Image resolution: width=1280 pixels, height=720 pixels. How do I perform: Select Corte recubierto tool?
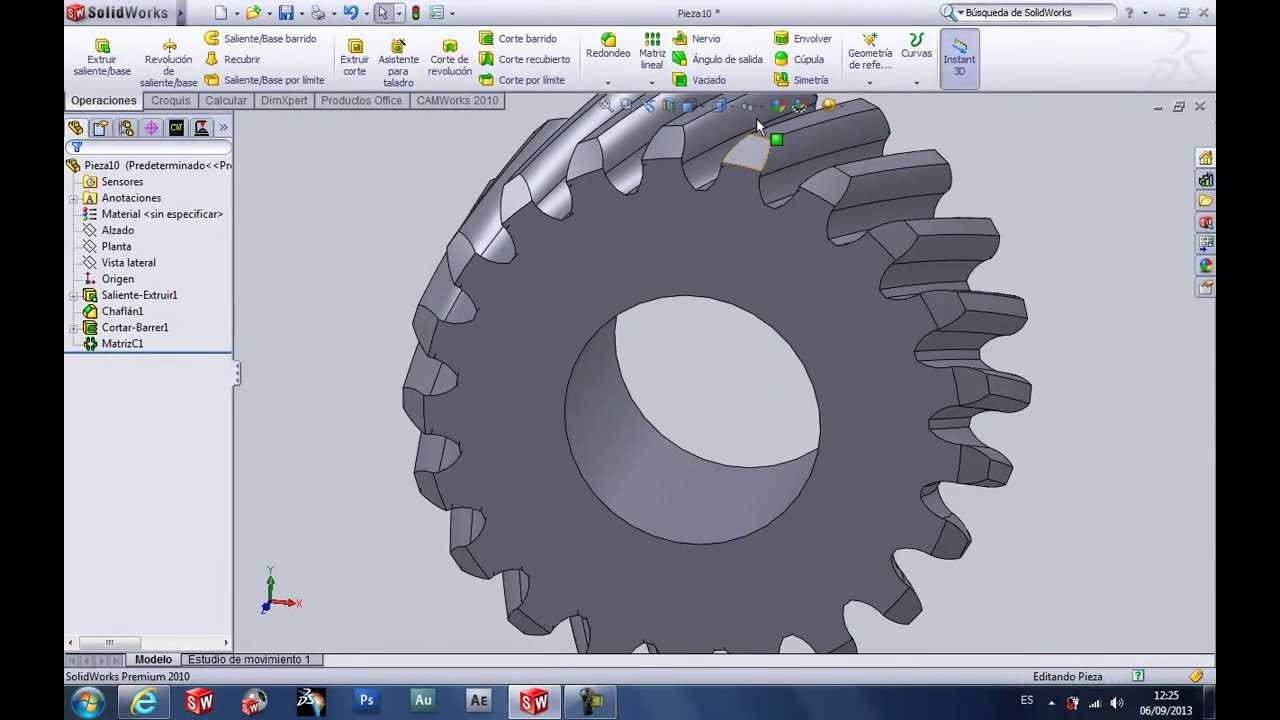[524, 59]
